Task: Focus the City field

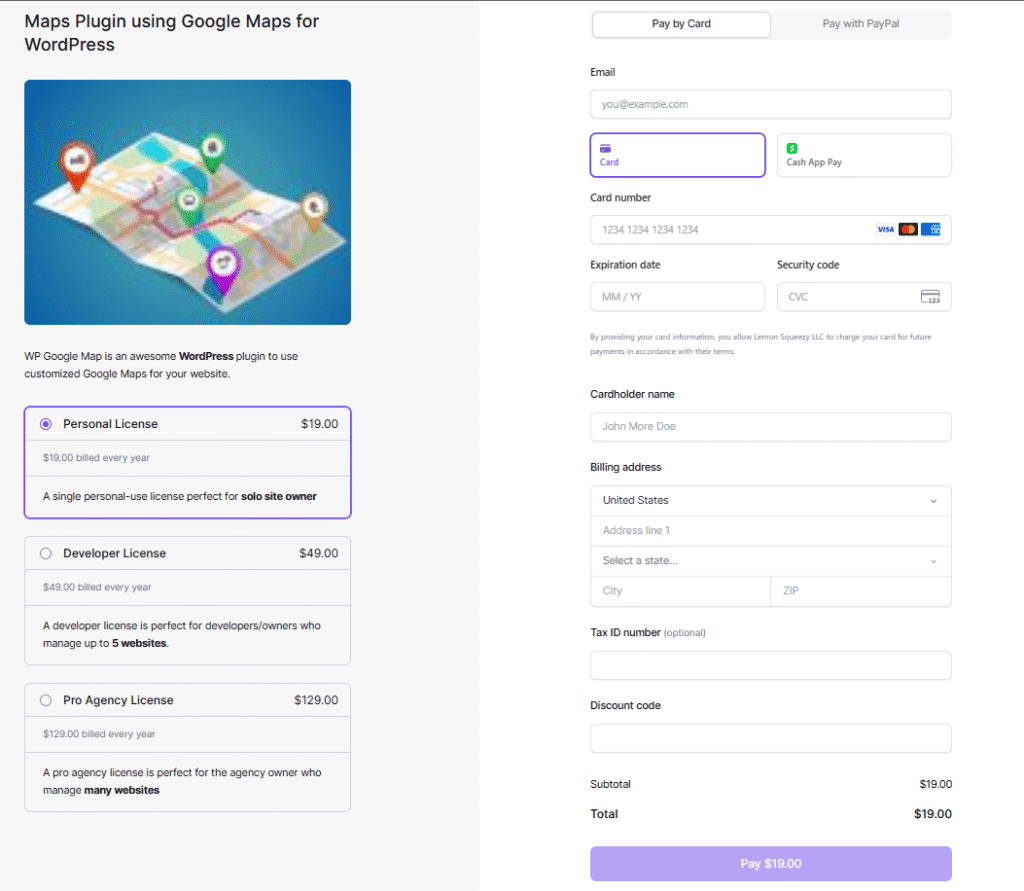Action: coord(680,591)
